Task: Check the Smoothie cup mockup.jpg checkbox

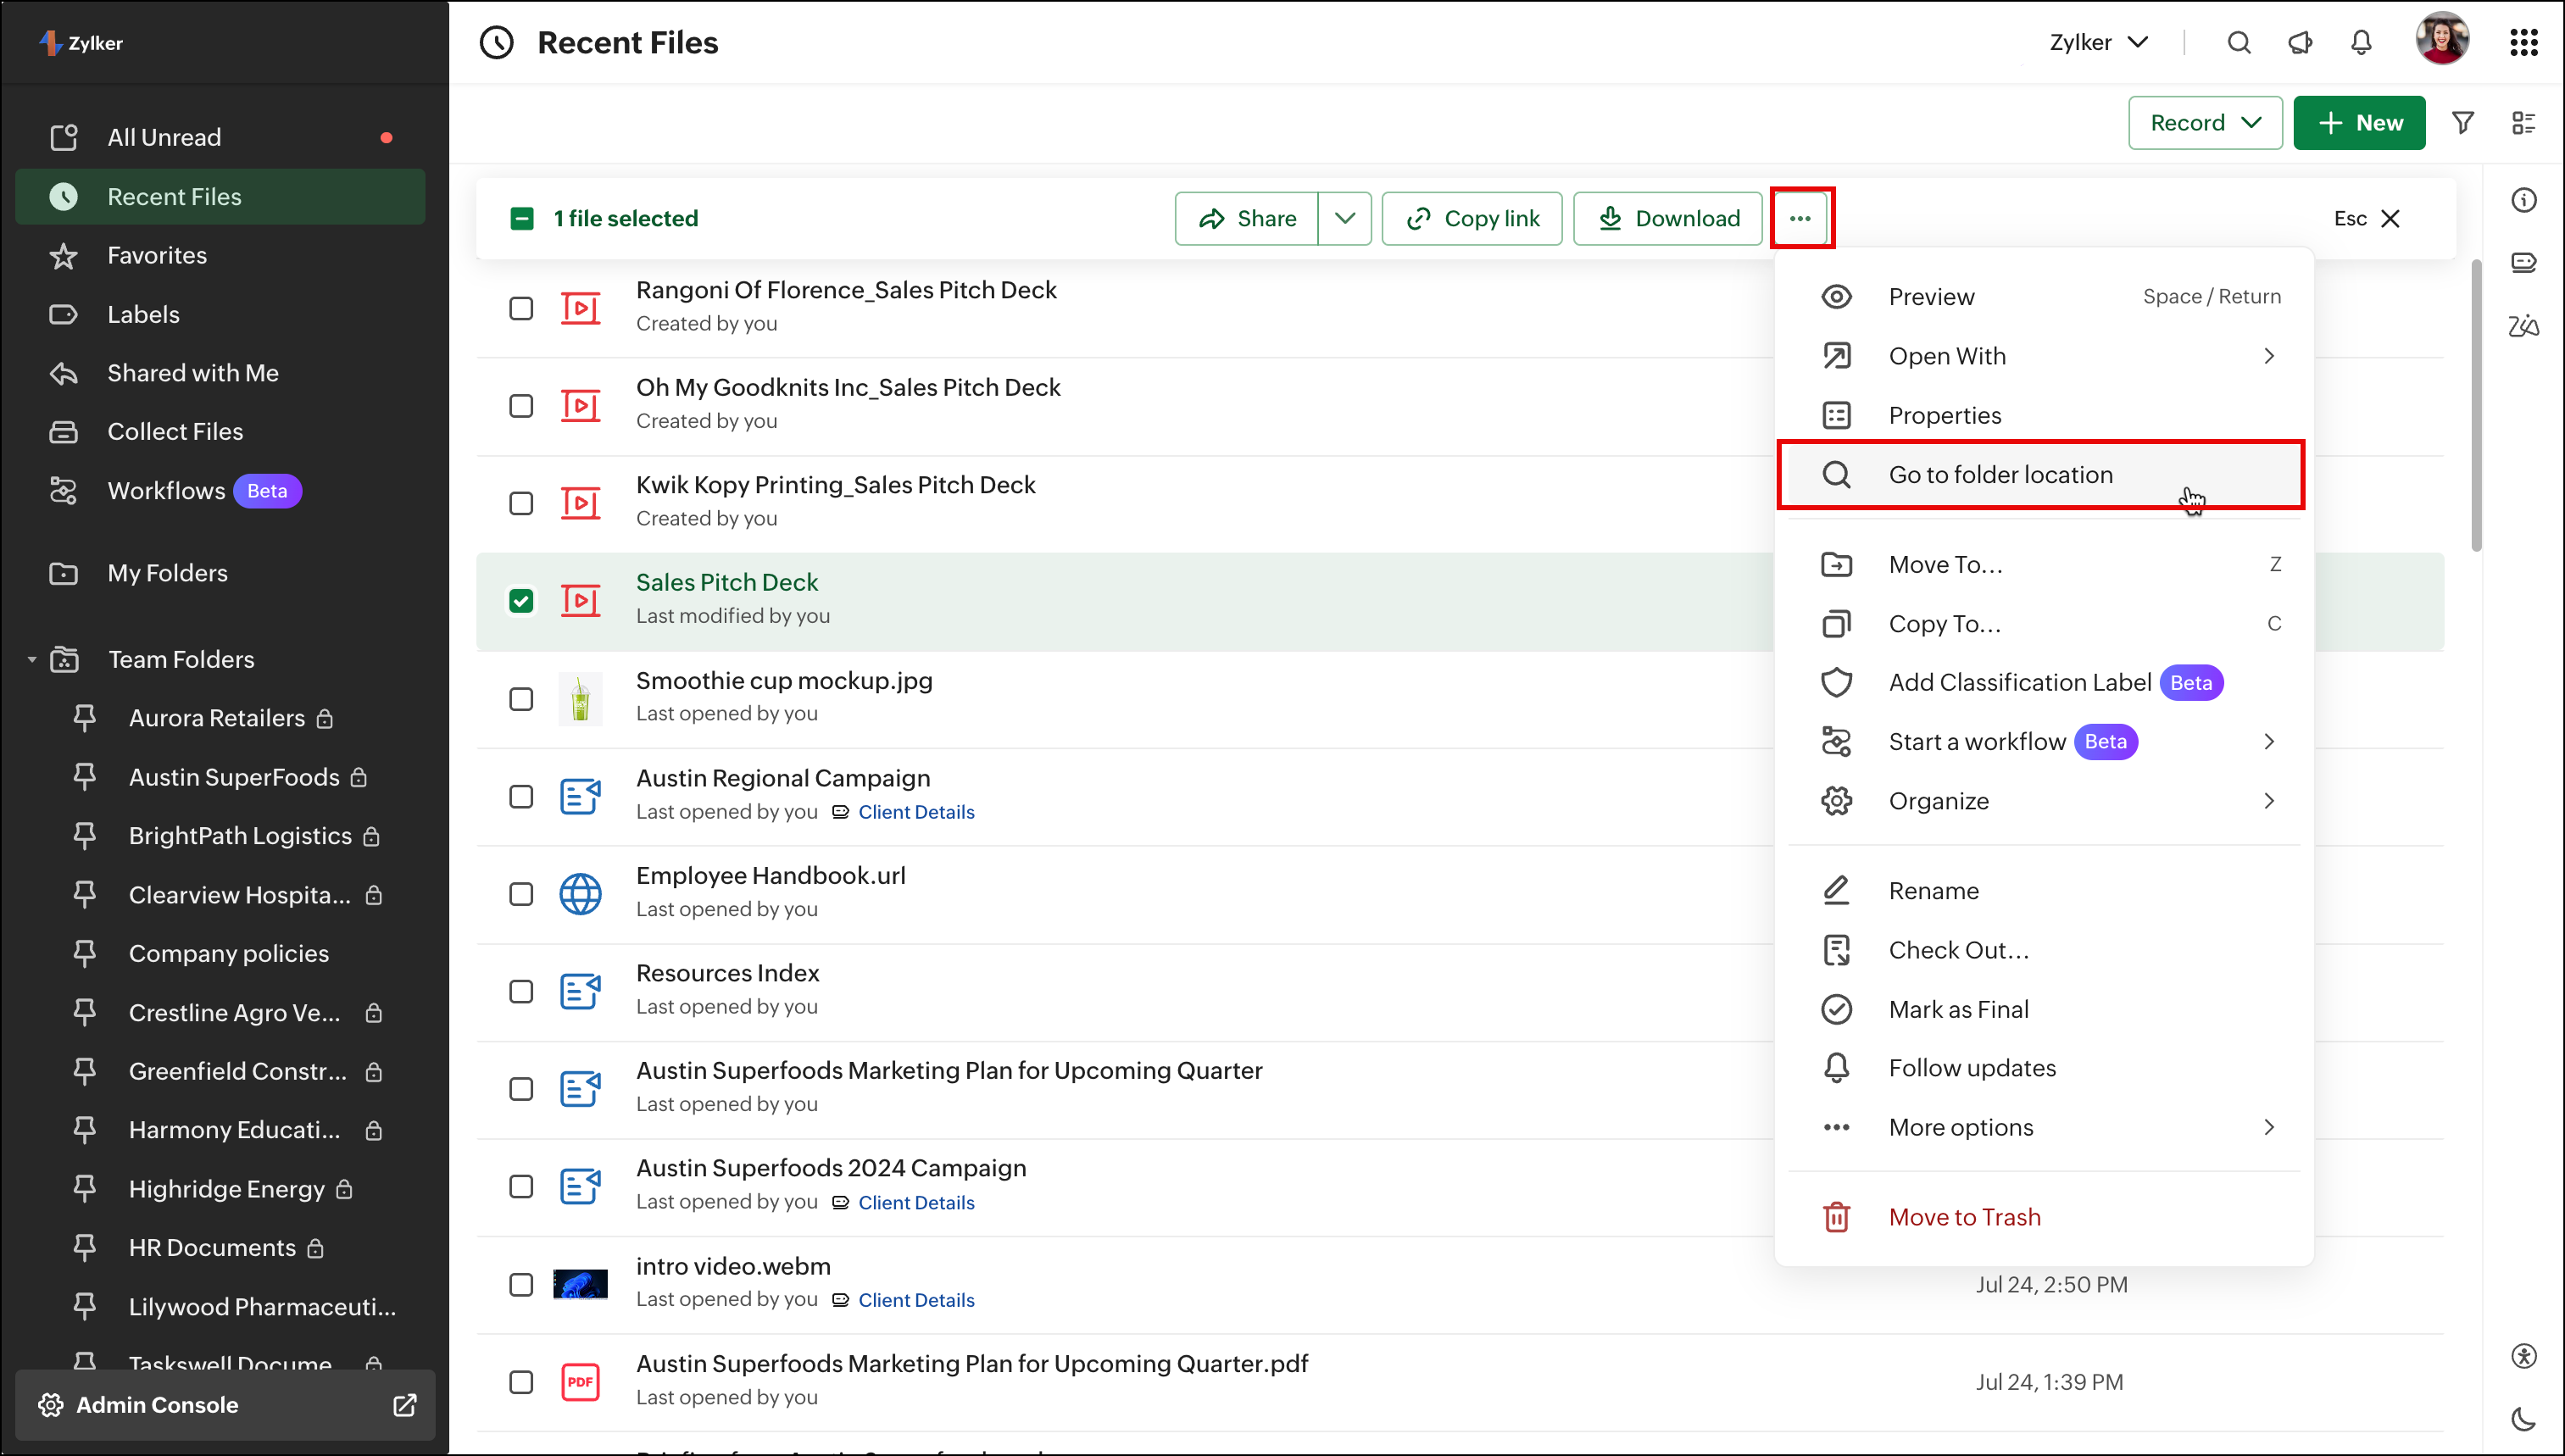Action: click(x=521, y=699)
